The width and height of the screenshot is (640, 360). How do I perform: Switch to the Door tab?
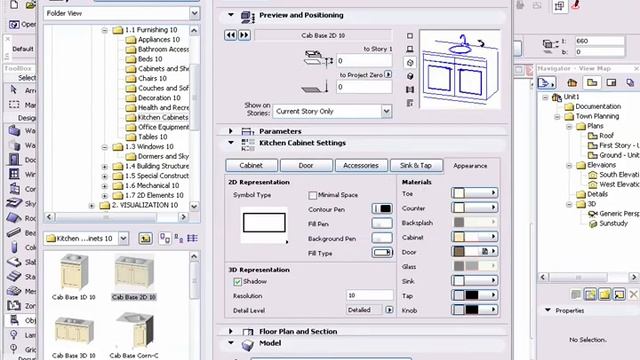click(306, 165)
